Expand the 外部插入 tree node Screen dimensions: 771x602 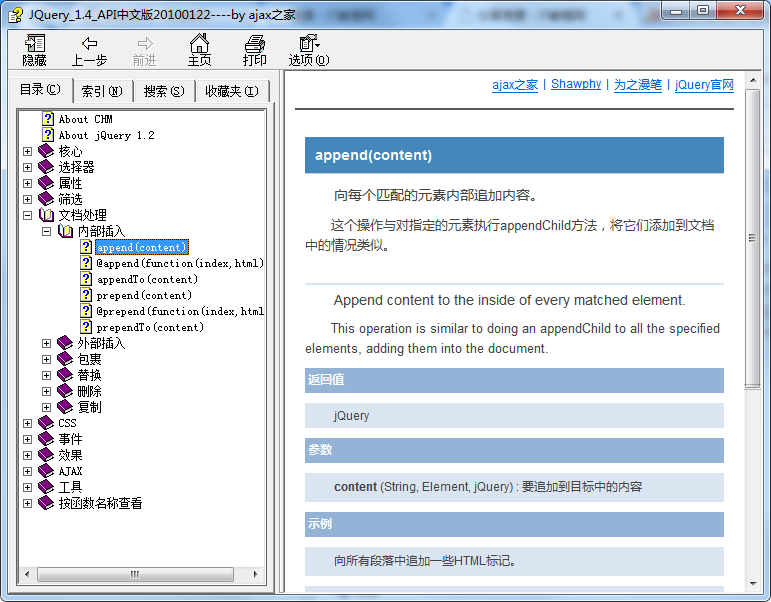click(47, 343)
